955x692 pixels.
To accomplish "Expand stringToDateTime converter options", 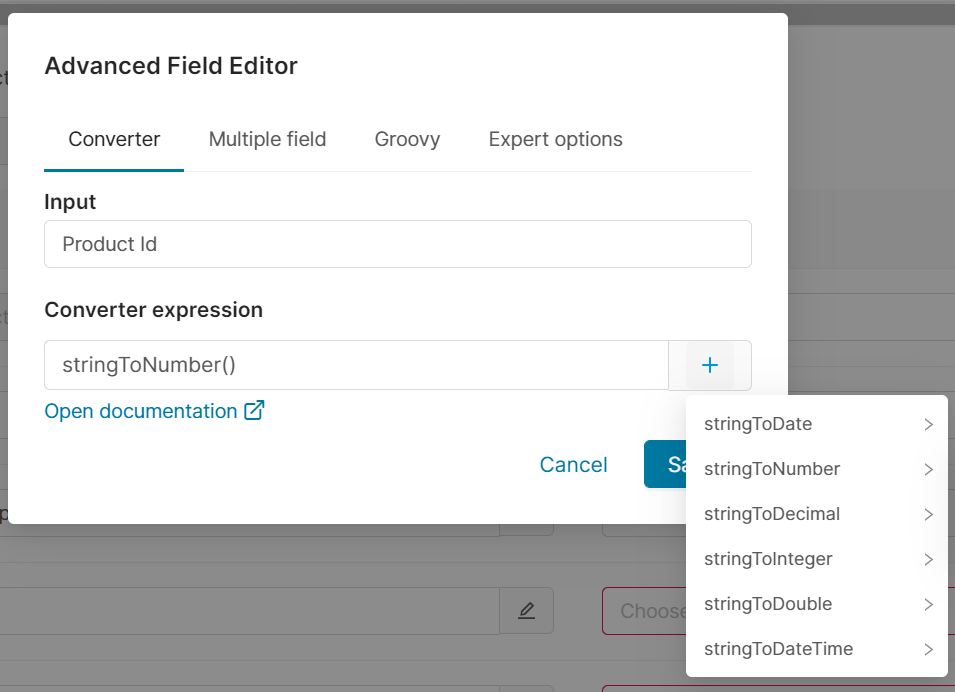I will click(930, 649).
